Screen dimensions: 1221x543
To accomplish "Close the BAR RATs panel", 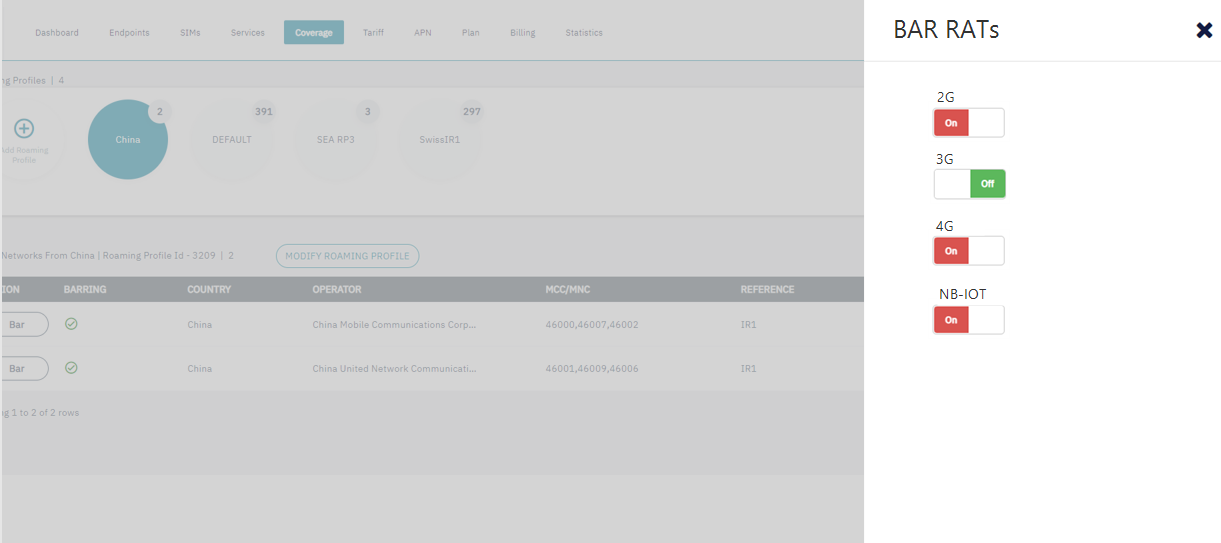I will 1204,30.
